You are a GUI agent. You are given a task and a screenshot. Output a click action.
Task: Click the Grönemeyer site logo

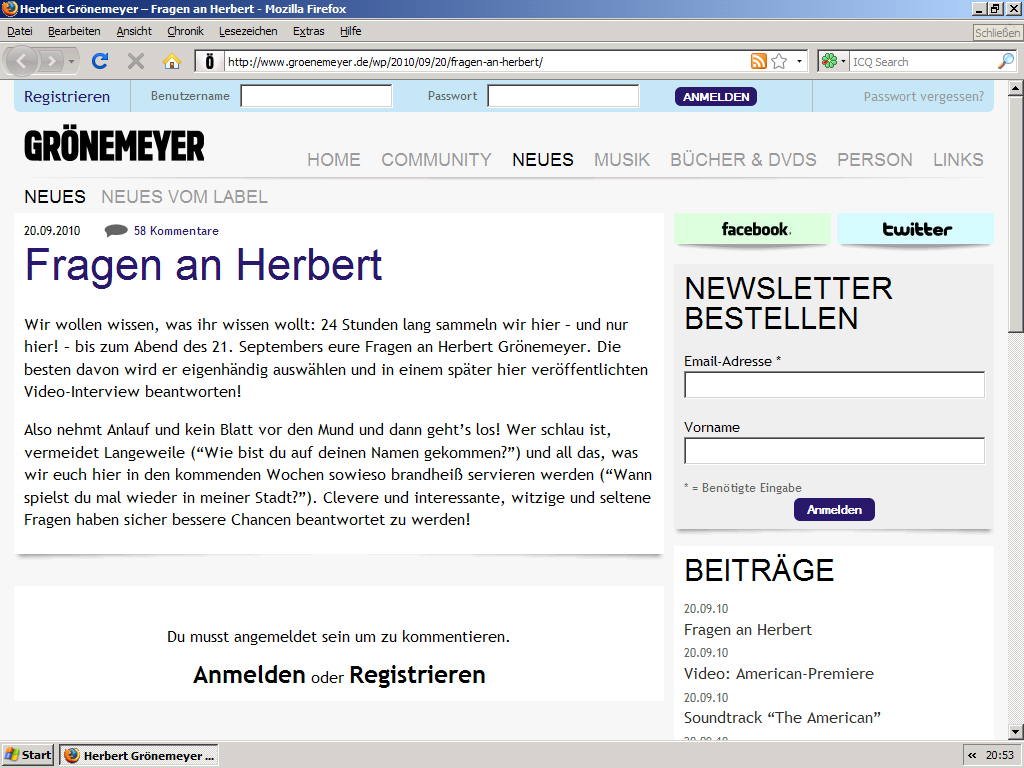click(x=114, y=146)
